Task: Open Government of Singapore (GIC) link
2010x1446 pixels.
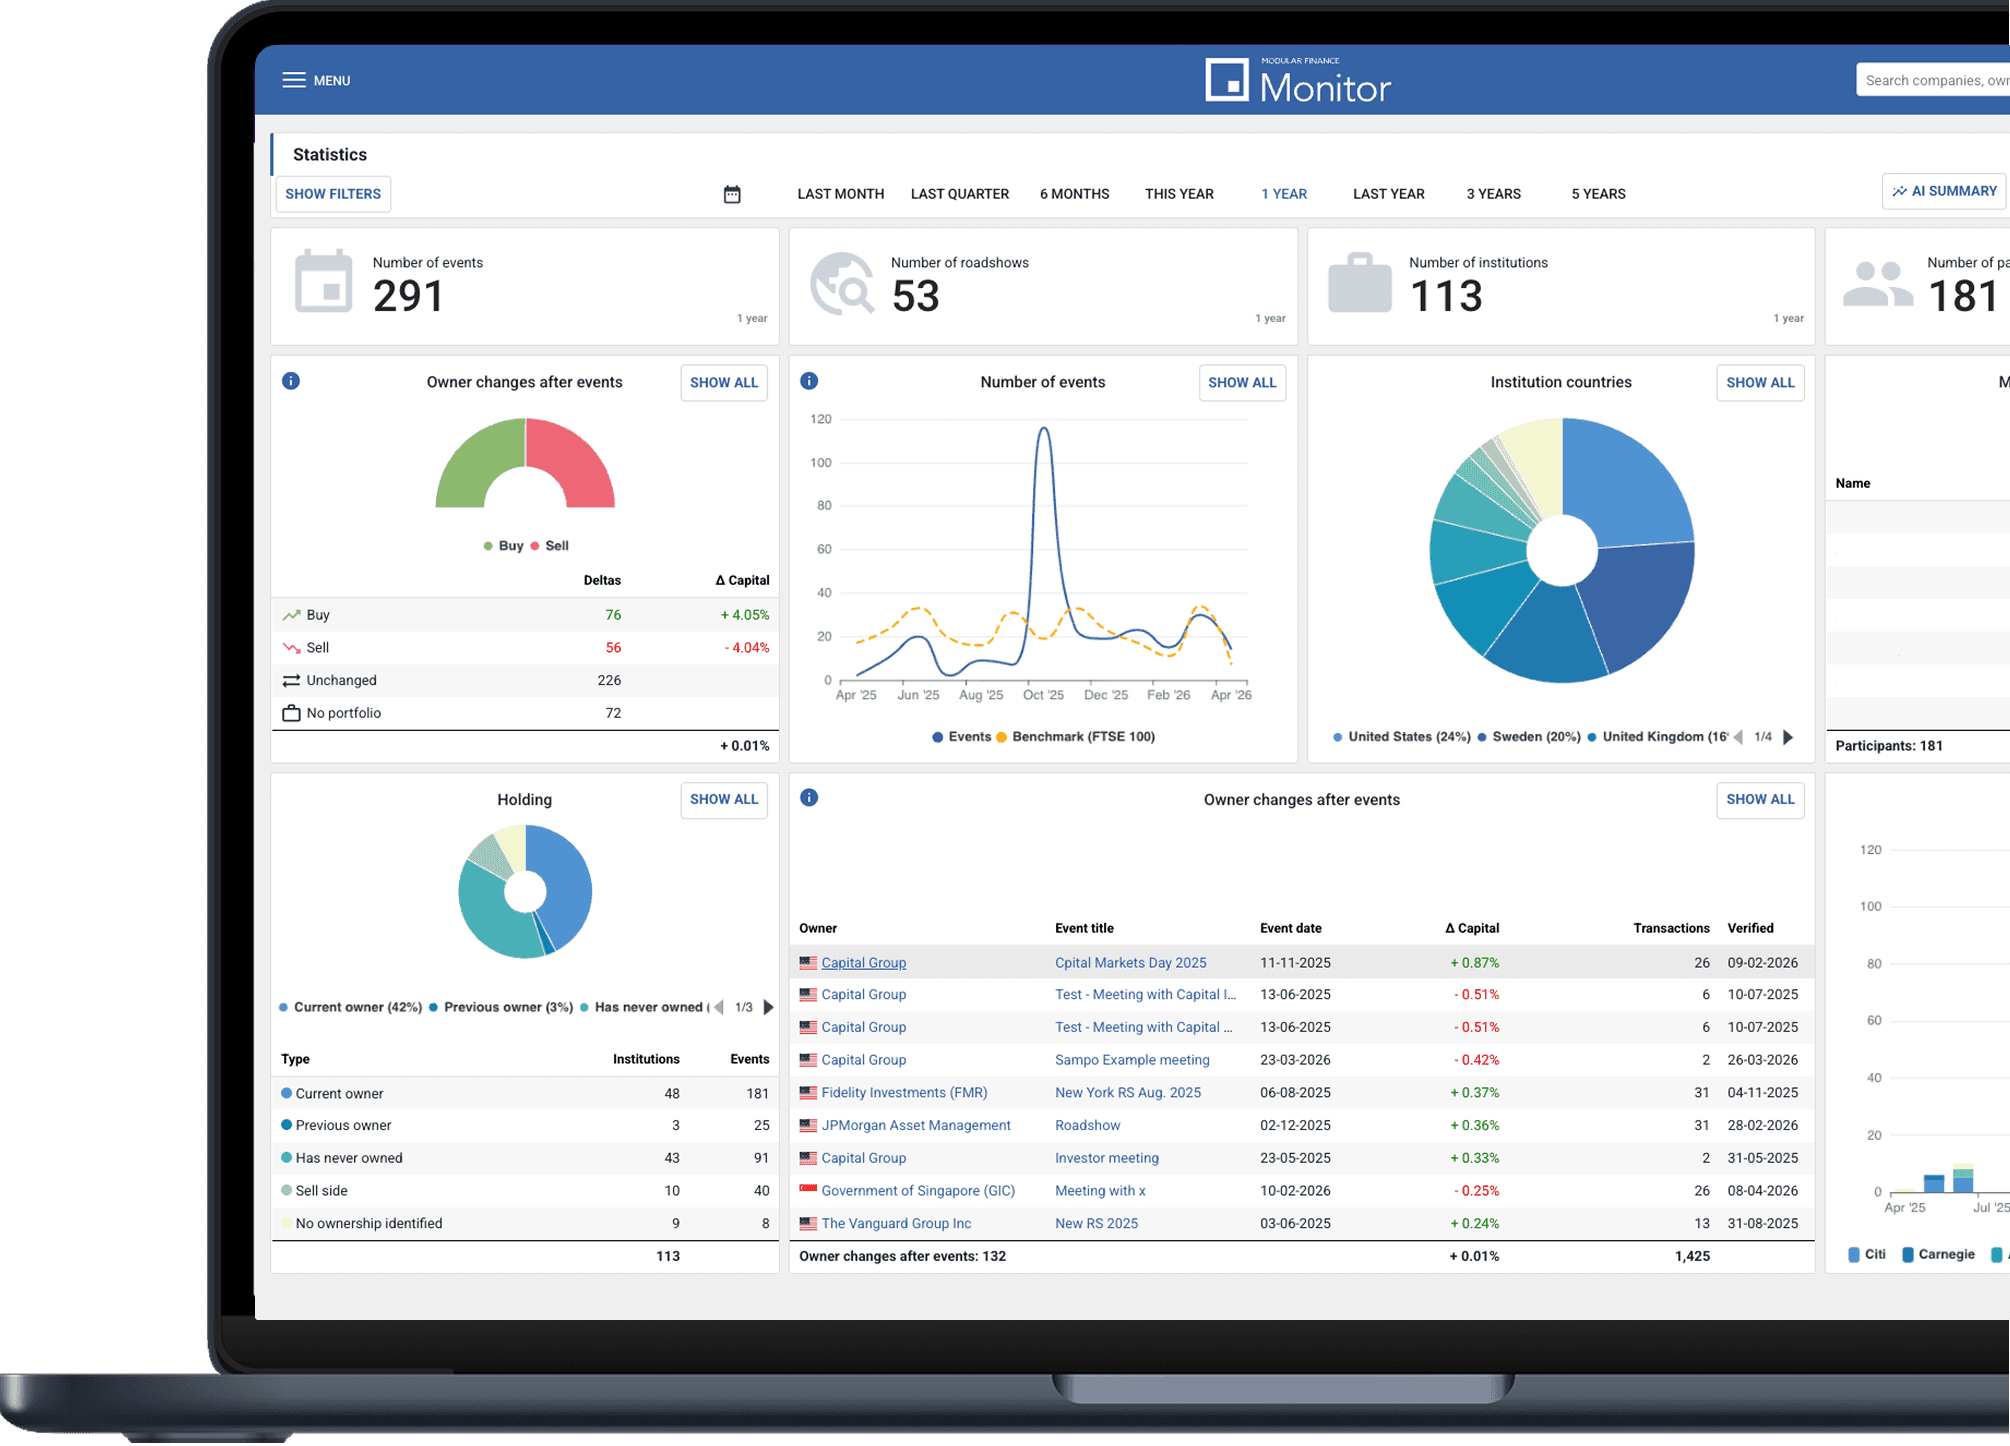Action: [917, 1190]
